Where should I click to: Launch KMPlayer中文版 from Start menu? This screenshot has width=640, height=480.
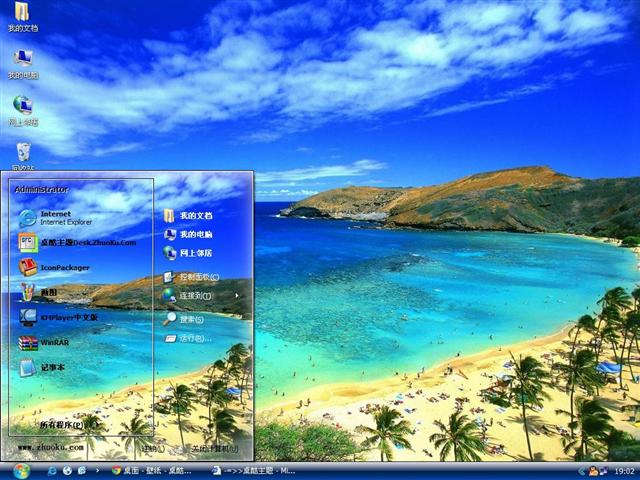tap(58, 317)
